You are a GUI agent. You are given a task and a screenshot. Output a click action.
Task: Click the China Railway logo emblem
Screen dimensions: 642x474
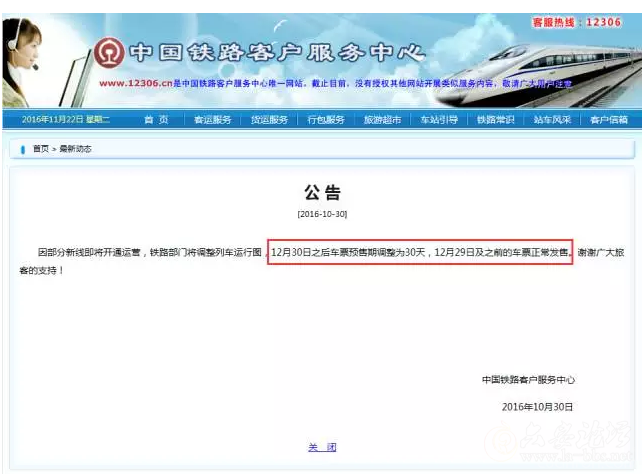111,52
